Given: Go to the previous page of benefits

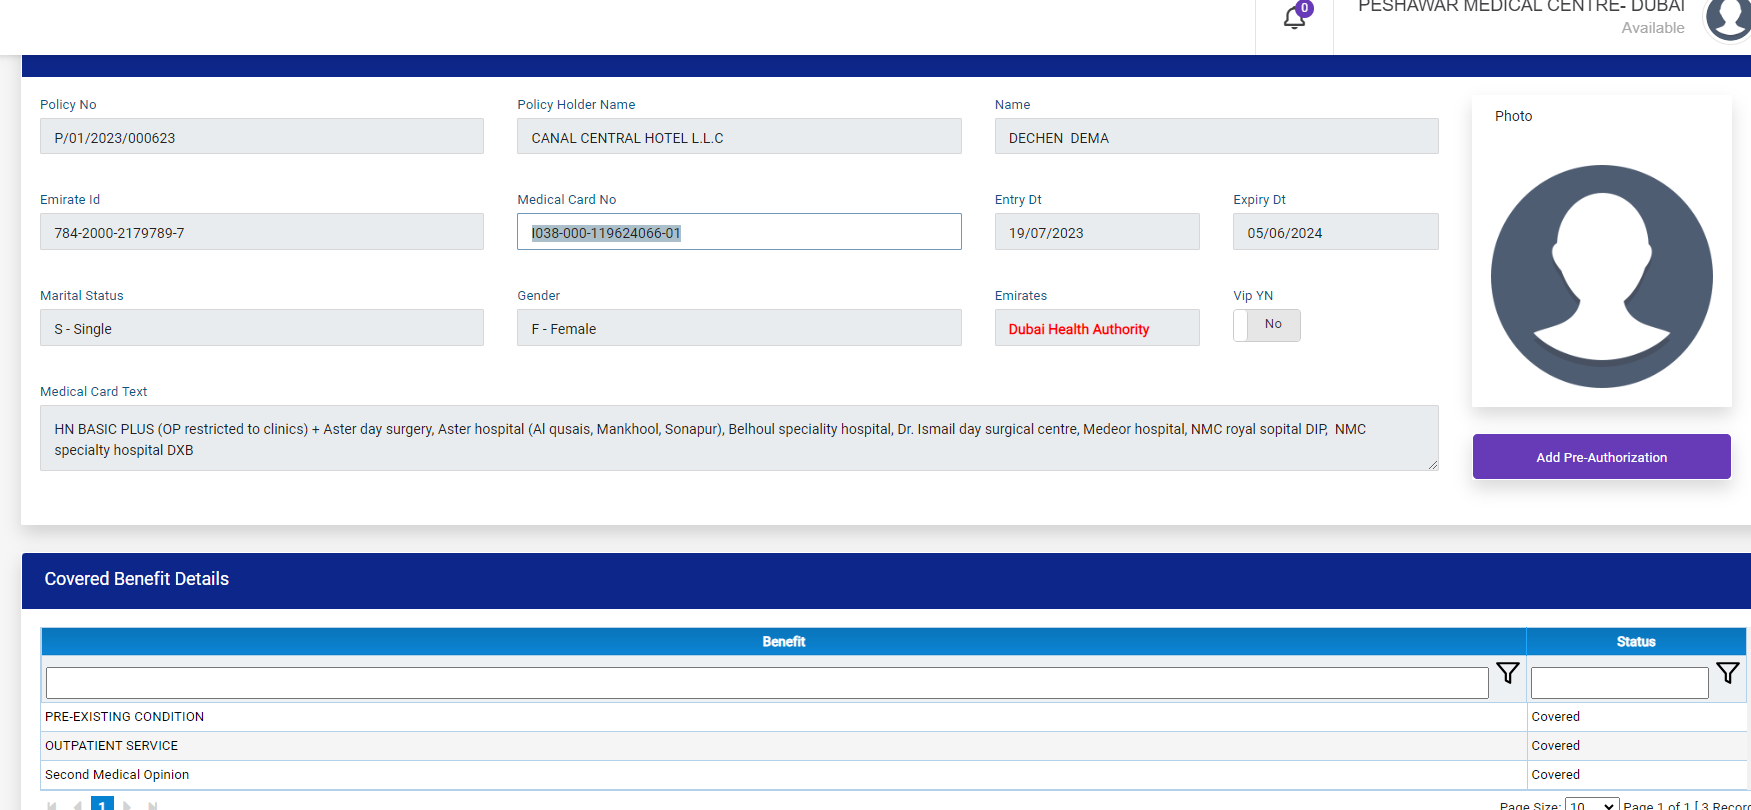Looking at the screenshot, I should click(x=77, y=805).
